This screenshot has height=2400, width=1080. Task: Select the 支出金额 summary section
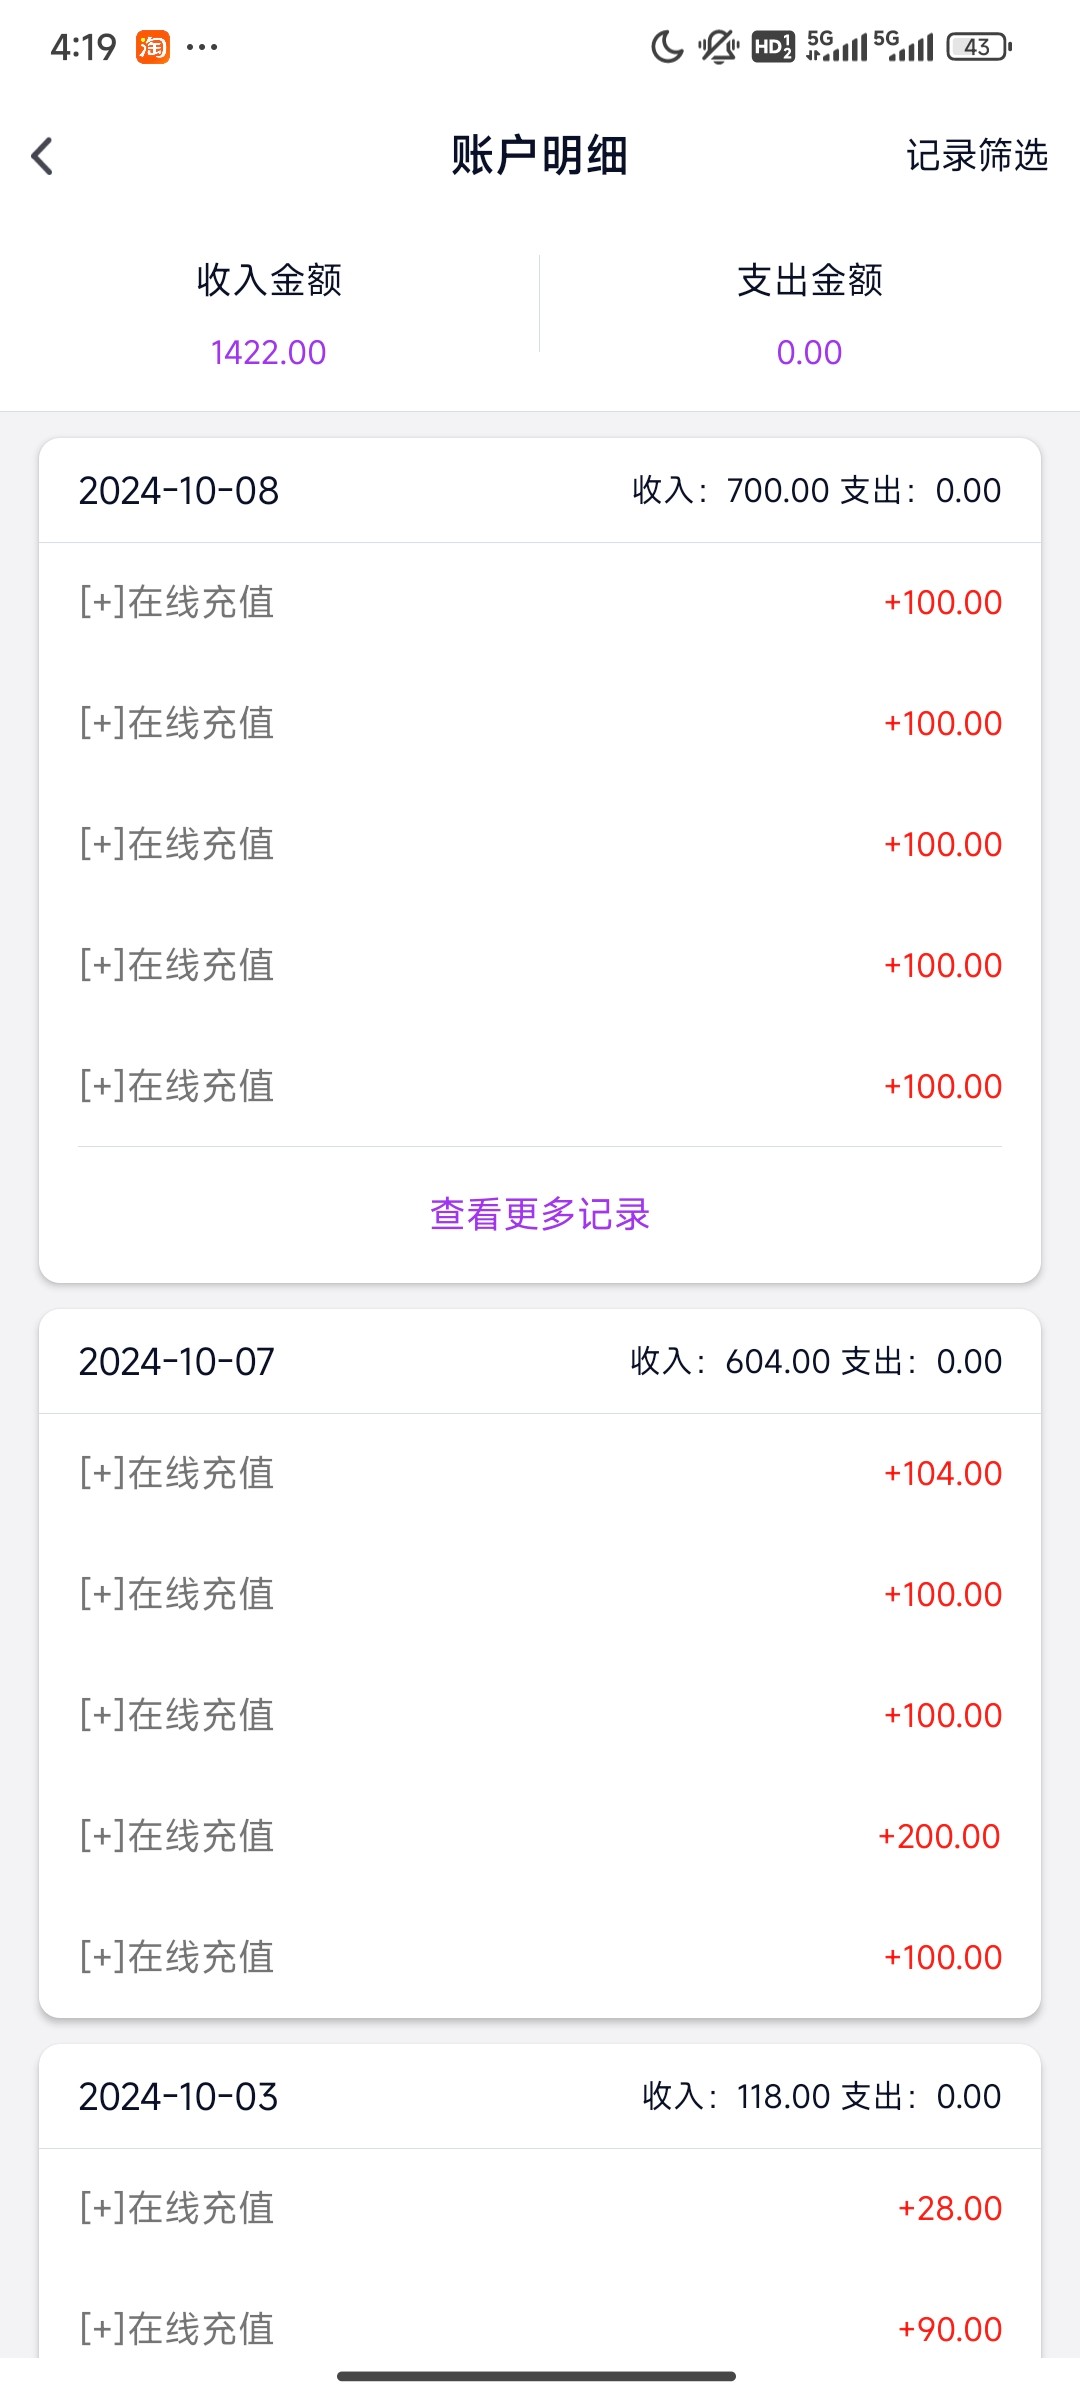pyautogui.click(x=810, y=314)
